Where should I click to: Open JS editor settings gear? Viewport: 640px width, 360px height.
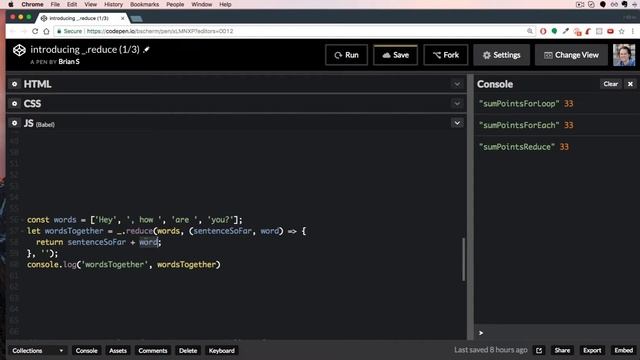(x=15, y=123)
